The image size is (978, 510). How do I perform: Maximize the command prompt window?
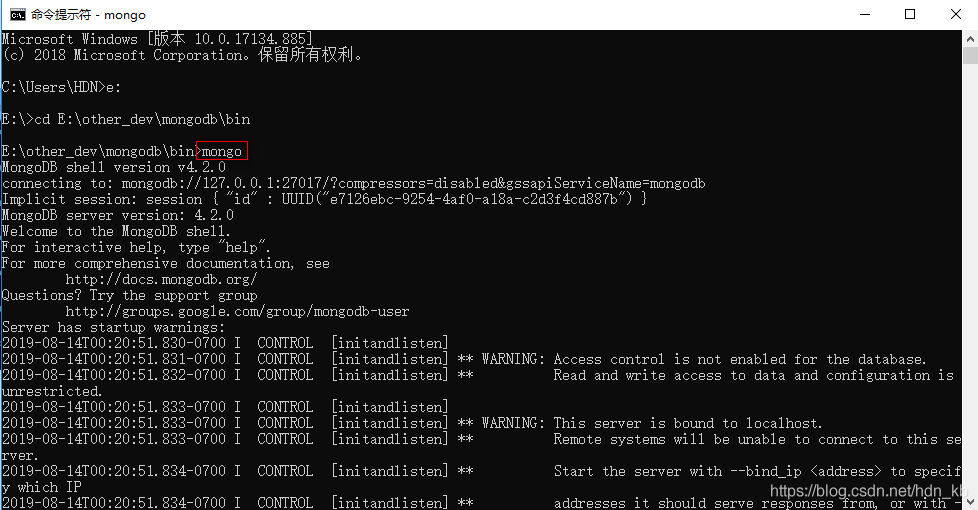(910, 14)
